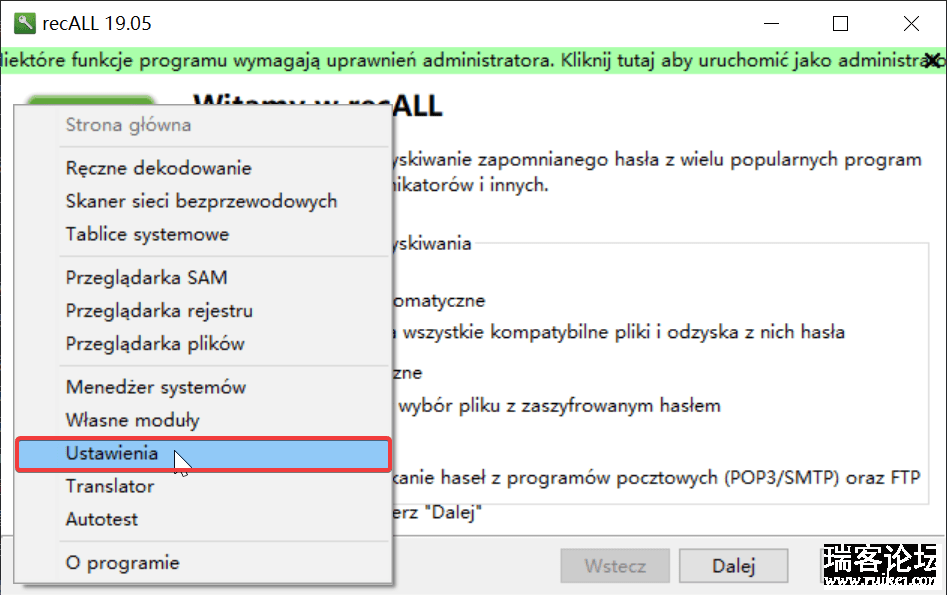Select Strona główna menu item
The image size is (947, 595).
coord(204,125)
